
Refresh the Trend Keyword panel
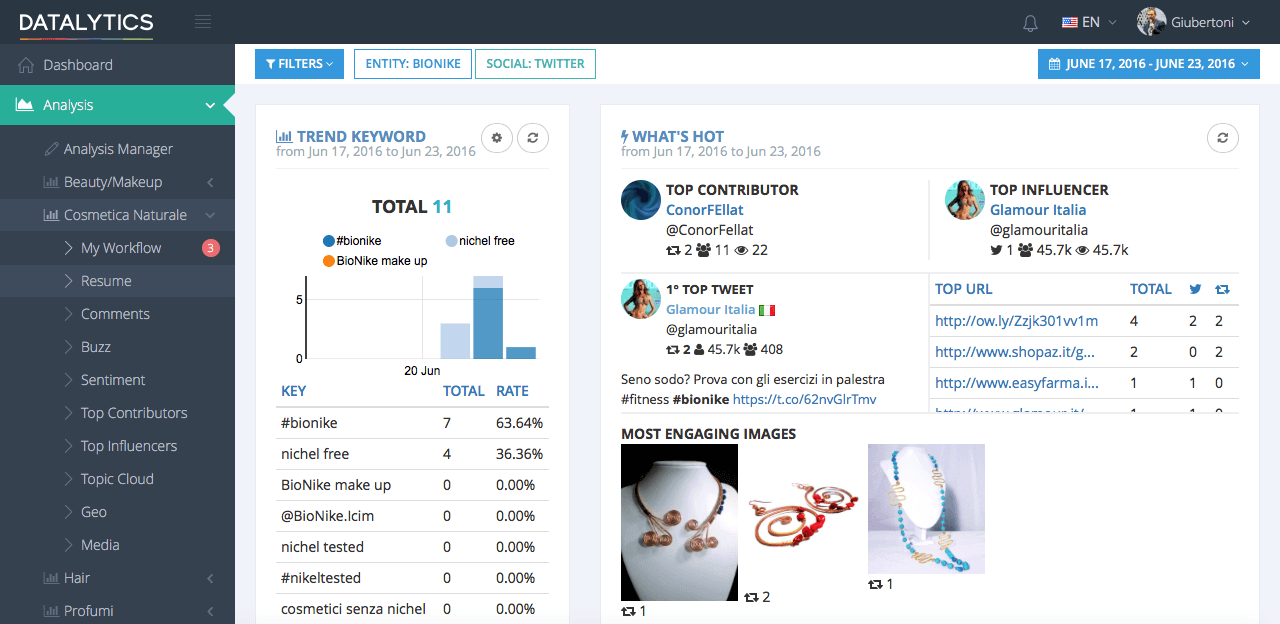pyautogui.click(x=533, y=138)
